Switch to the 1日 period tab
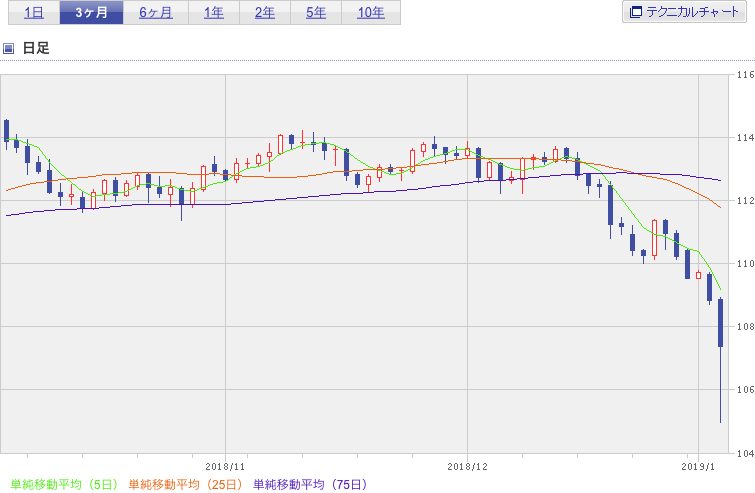 34,13
